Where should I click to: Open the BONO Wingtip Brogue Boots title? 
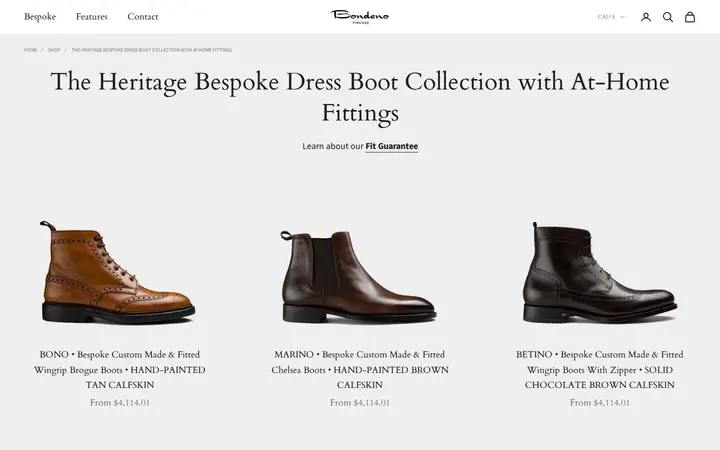tap(119, 370)
